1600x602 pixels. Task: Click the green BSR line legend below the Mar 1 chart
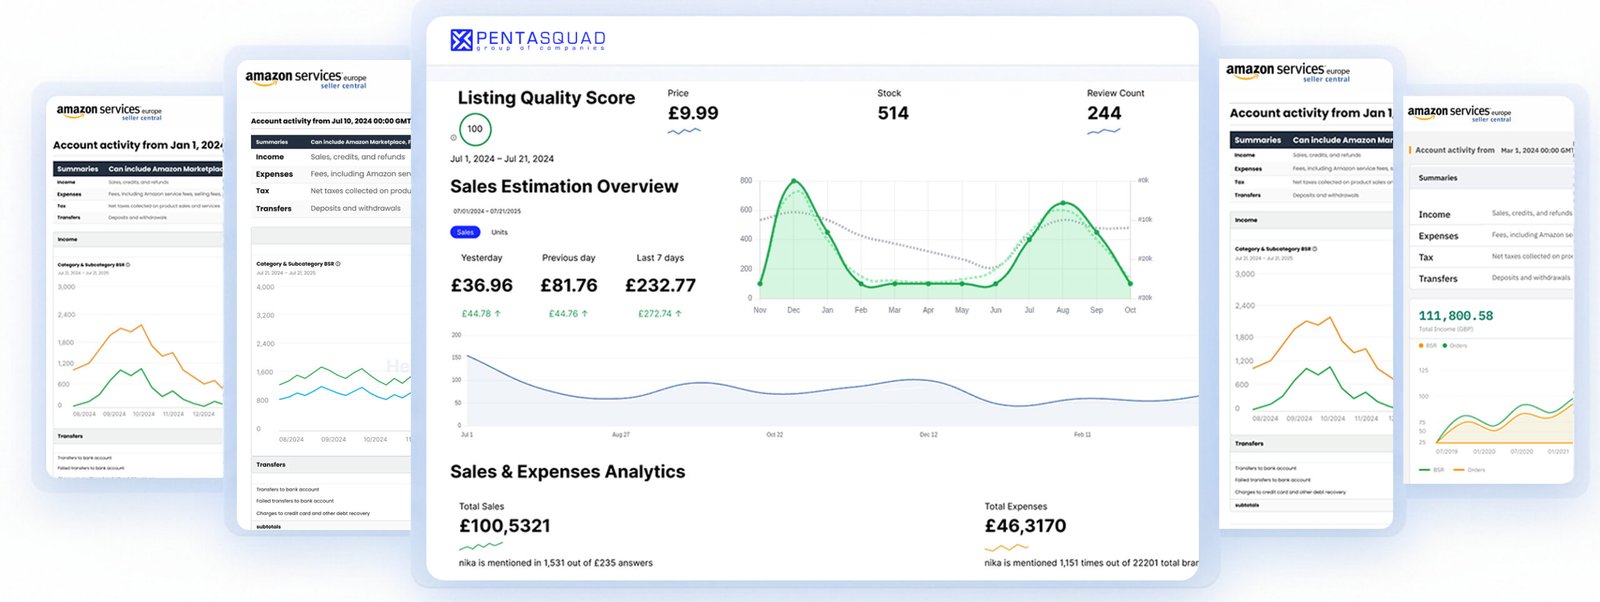click(1432, 470)
